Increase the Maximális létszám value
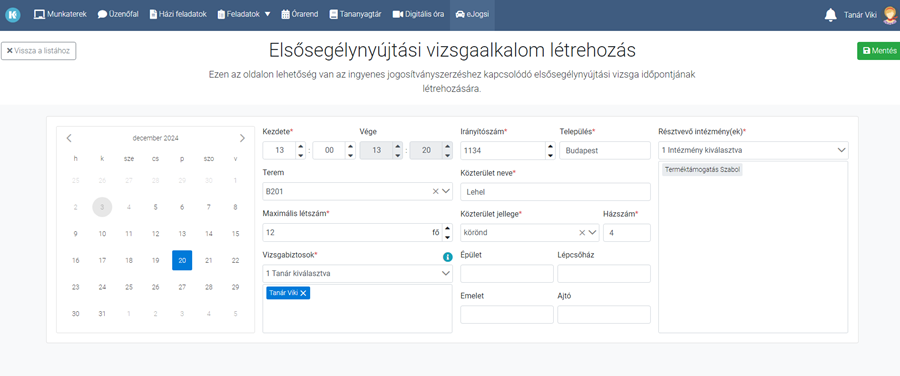Screen dimensions: 900x376 pos(447,228)
